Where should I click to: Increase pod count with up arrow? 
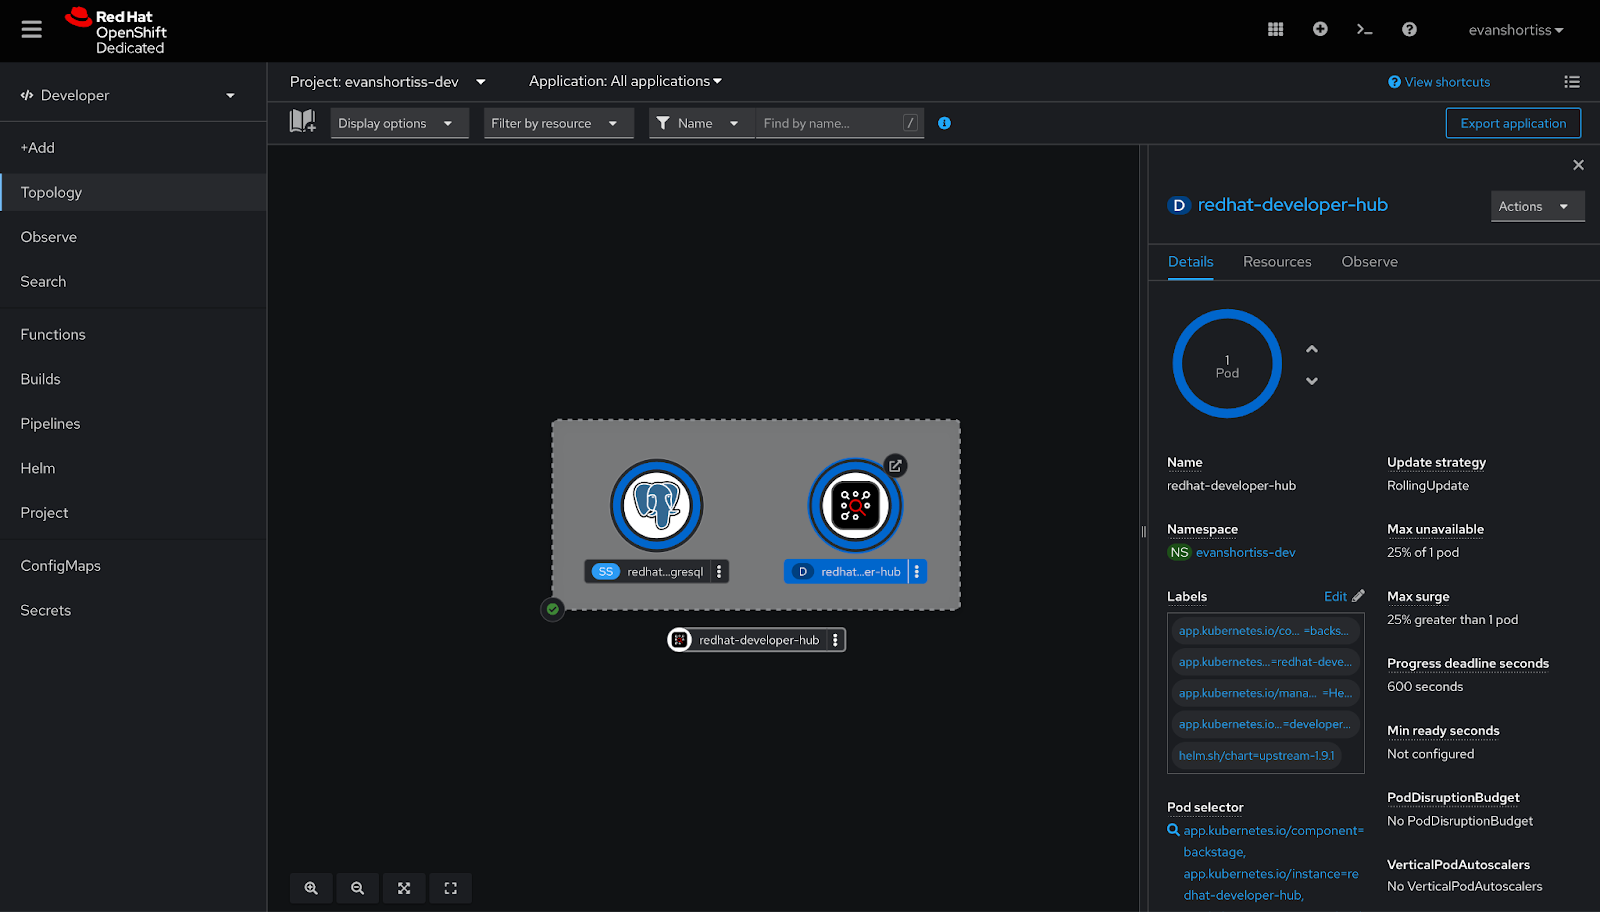[x=1312, y=349]
